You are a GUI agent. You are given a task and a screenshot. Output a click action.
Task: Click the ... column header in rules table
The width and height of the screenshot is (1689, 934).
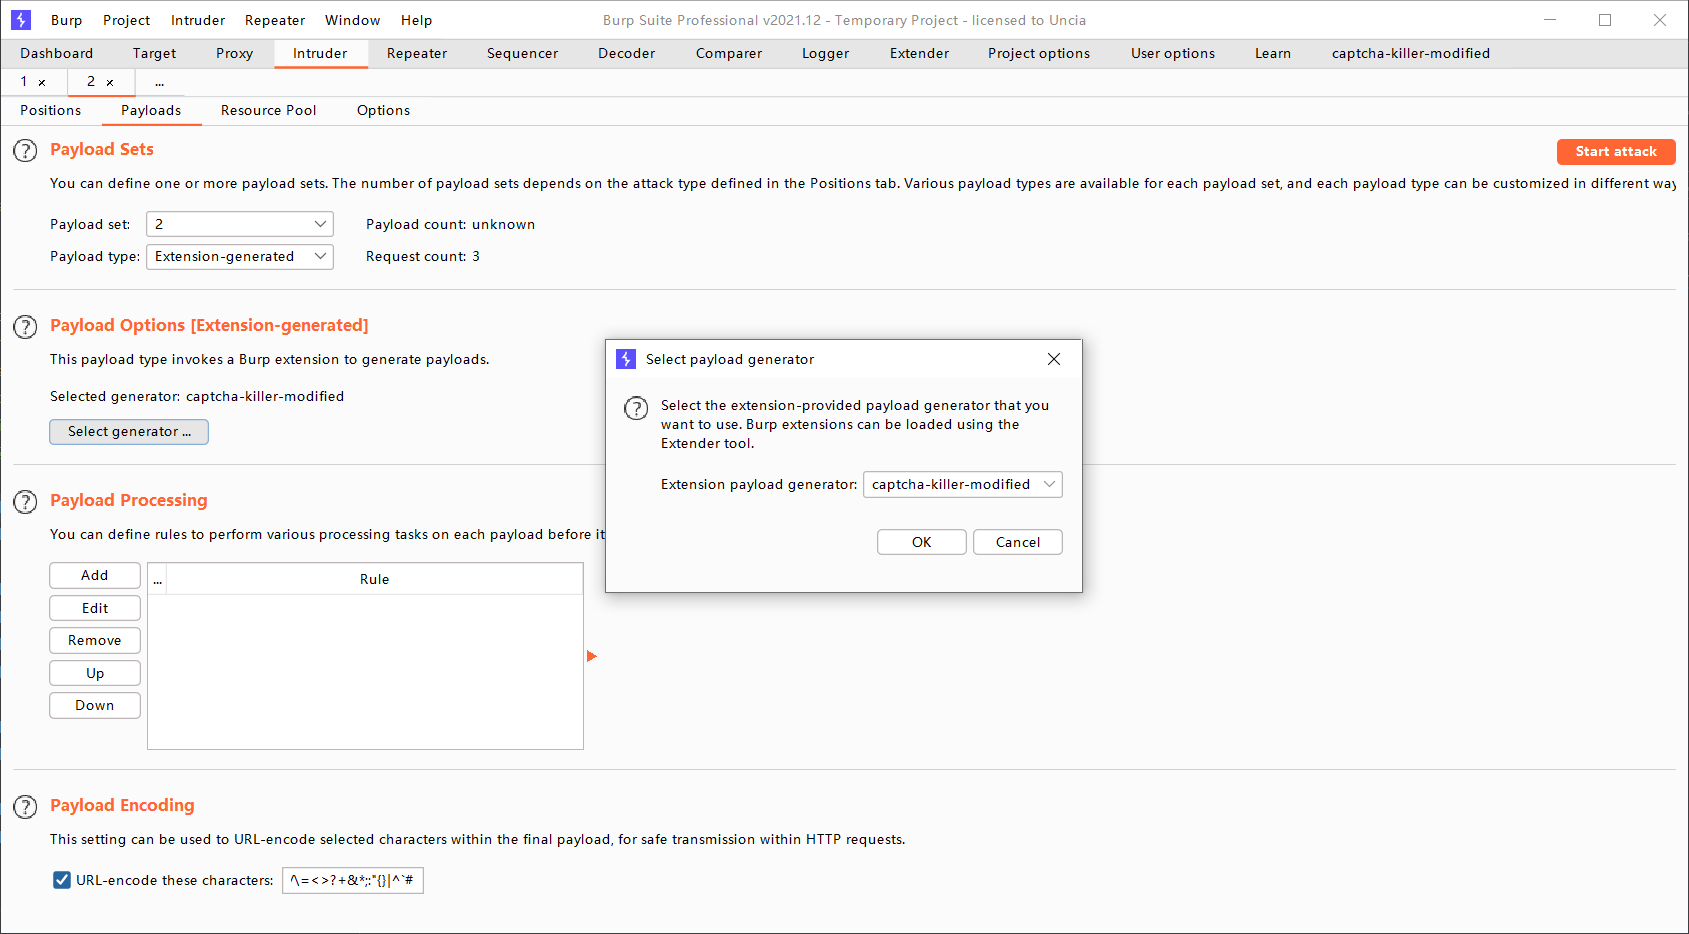pyautogui.click(x=157, y=580)
